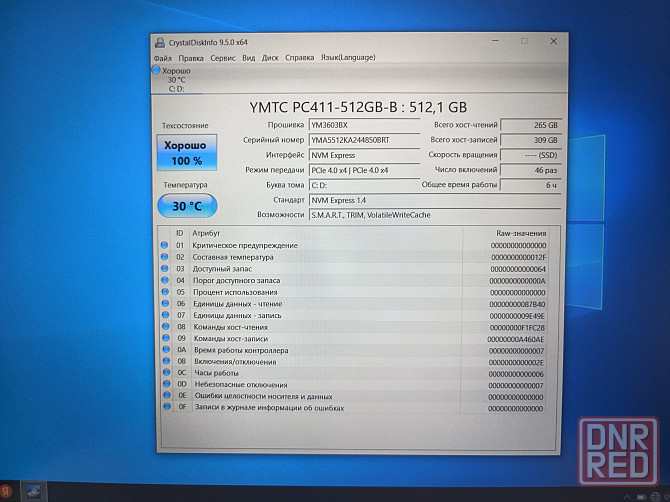Click the blue status circle in the disk tab
Viewport: 670px width, 502px height.
click(x=156, y=70)
